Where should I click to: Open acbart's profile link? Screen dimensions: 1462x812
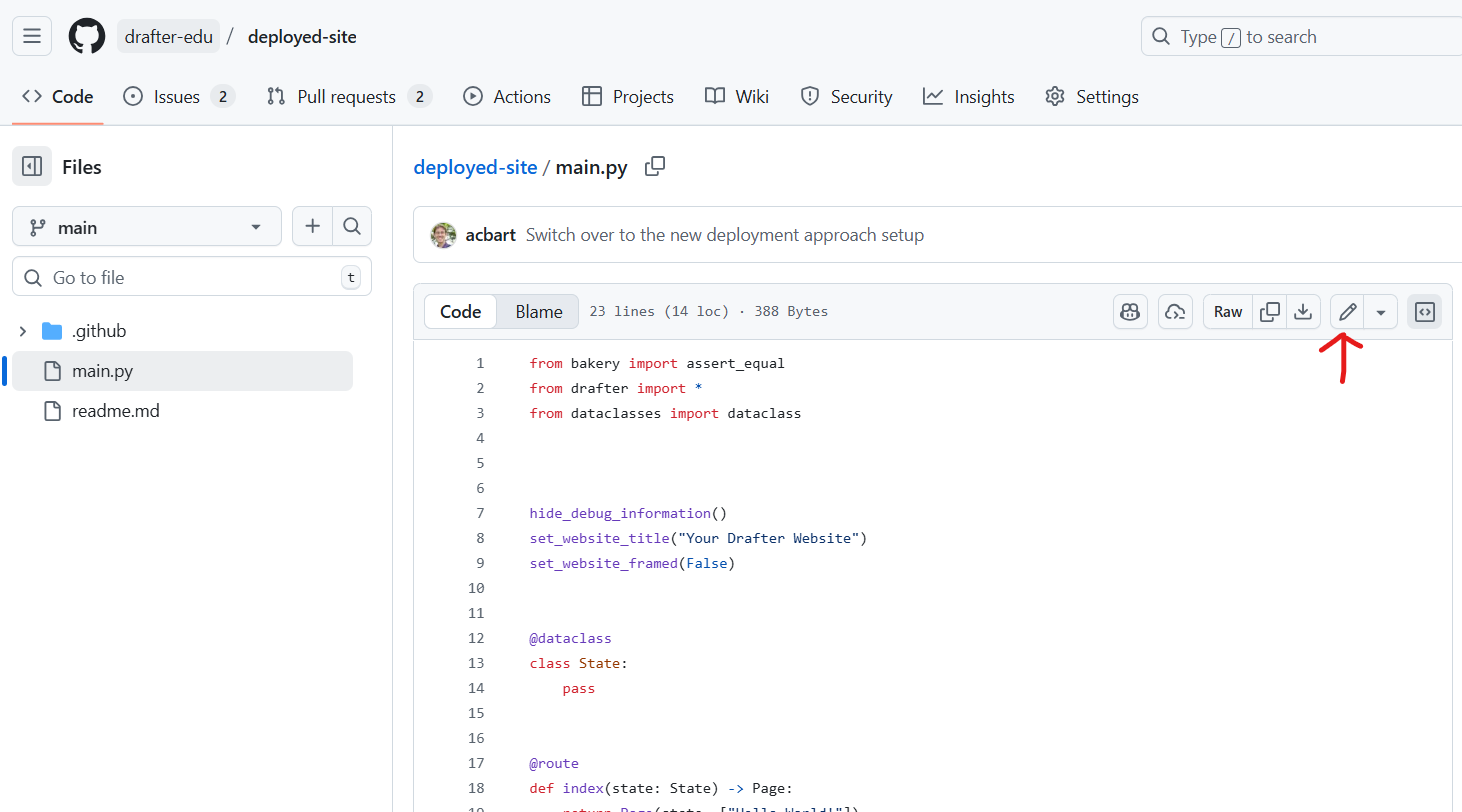[490, 235]
